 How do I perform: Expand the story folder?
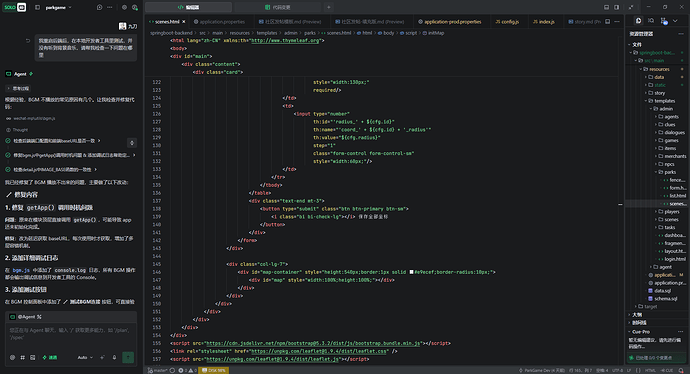[x=657, y=93]
